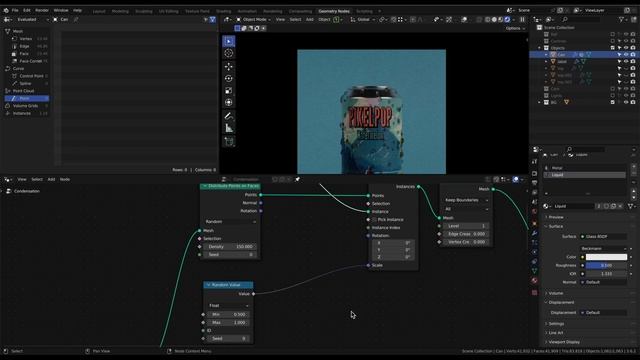640x360 pixels.
Task: Hide the Can object with its eye icon
Action: click(x=626, y=54)
